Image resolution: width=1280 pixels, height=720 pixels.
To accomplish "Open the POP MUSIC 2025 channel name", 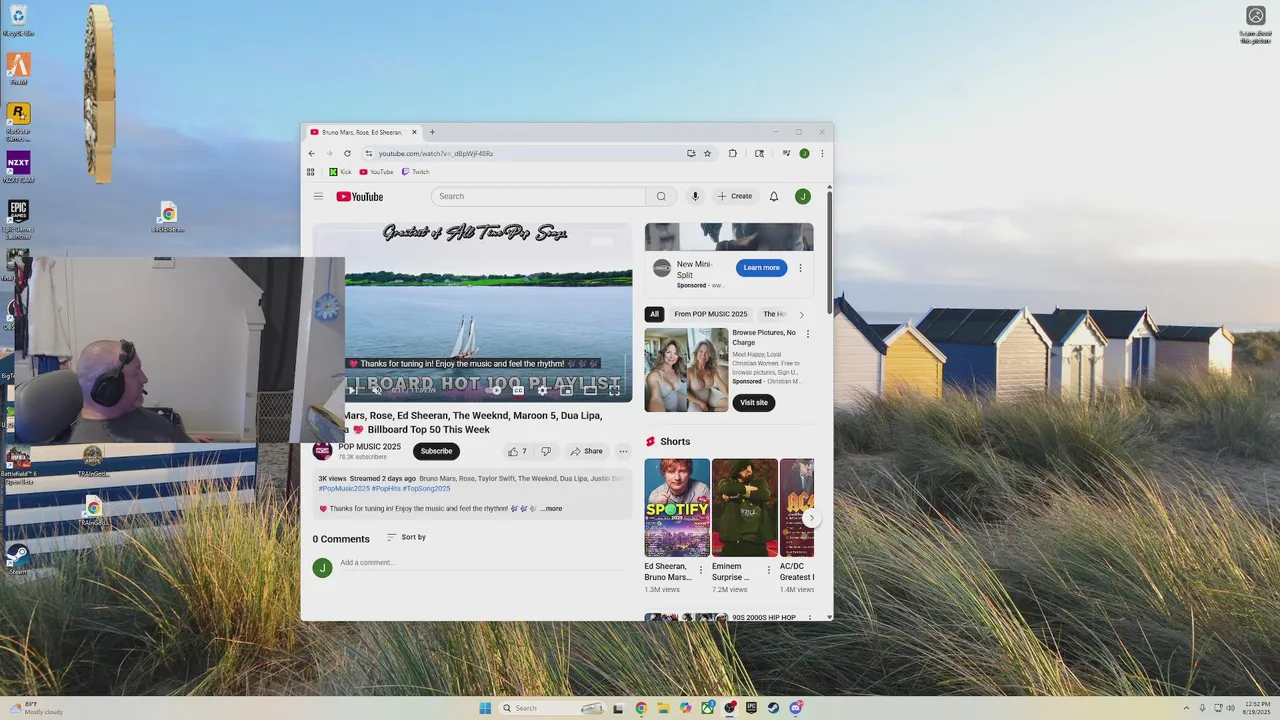I will (369, 447).
